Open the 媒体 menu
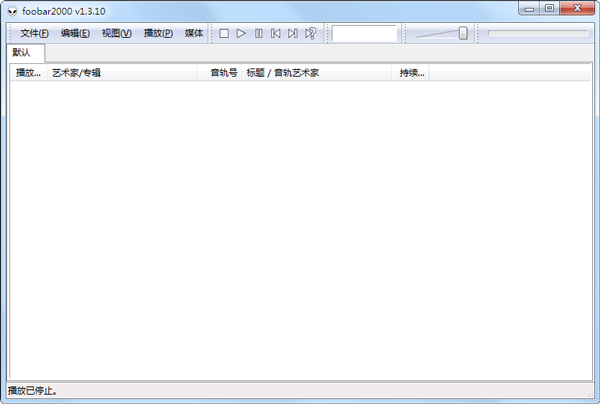Screen dimensions: 600x404 click(194, 34)
